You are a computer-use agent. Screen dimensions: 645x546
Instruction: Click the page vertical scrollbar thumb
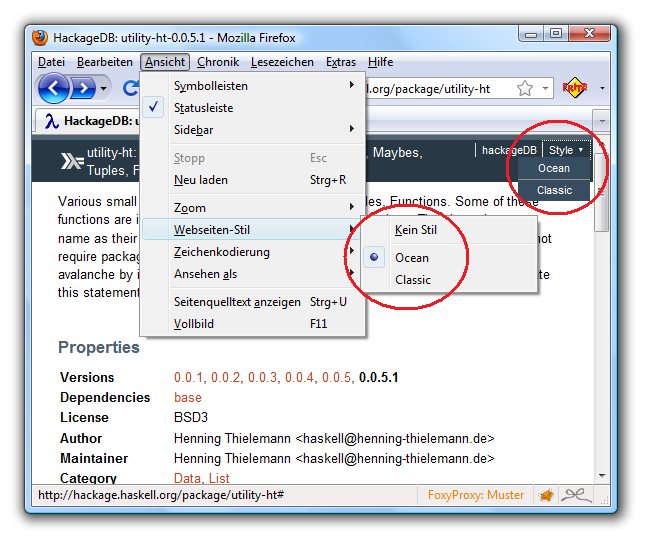pos(602,194)
